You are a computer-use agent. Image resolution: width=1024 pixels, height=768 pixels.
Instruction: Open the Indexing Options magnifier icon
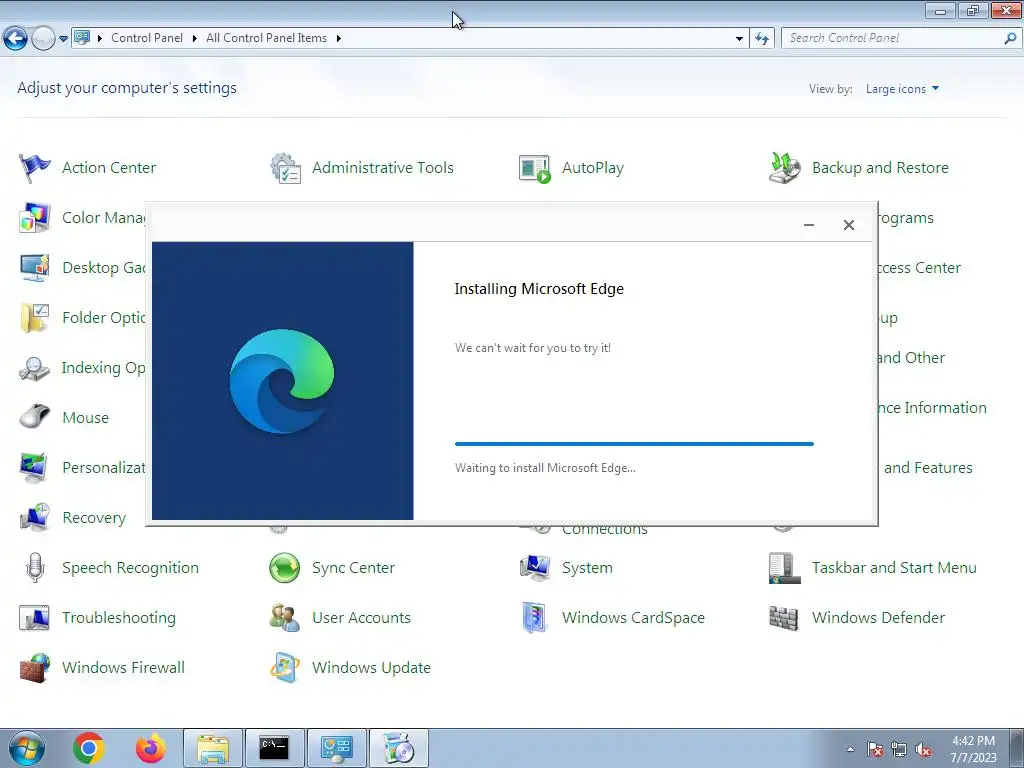pos(35,368)
